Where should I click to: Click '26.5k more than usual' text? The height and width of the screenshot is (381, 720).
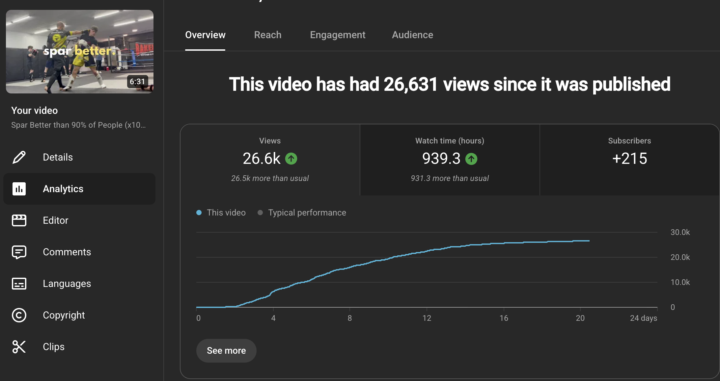click(x=270, y=178)
